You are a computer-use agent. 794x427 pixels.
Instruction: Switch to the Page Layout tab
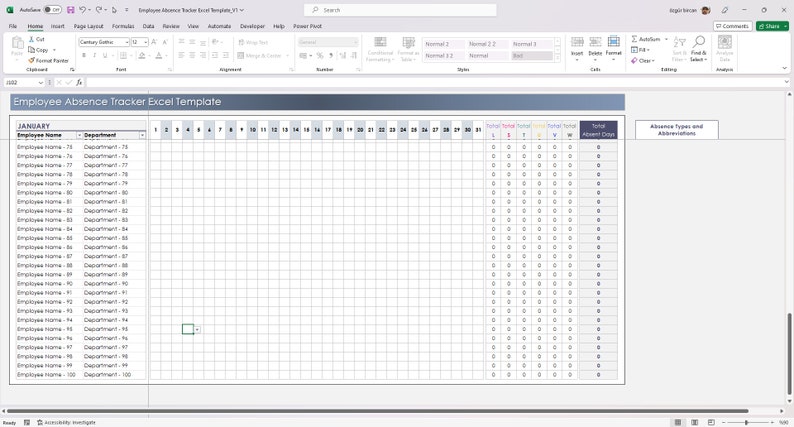[88, 26]
